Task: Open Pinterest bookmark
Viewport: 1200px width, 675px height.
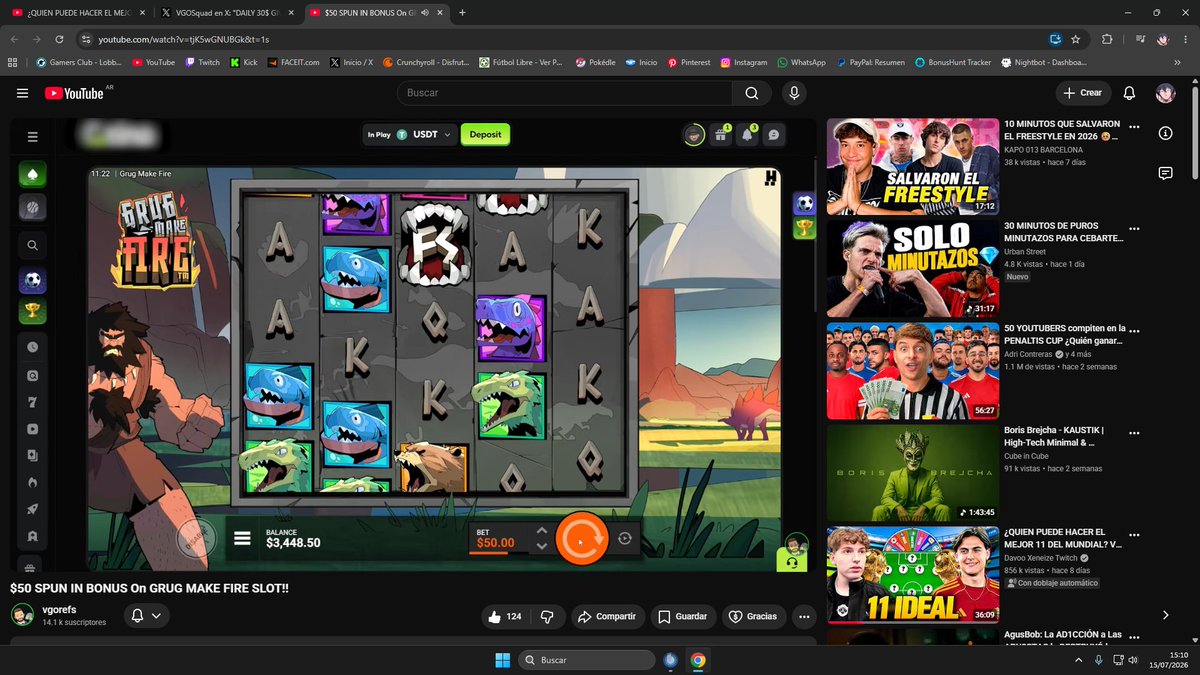Action: point(689,62)
